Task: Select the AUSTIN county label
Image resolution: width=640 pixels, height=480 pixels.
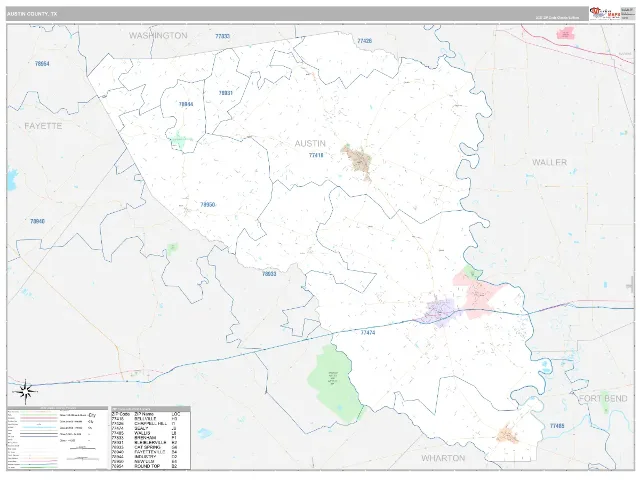Action: point(310,143)
